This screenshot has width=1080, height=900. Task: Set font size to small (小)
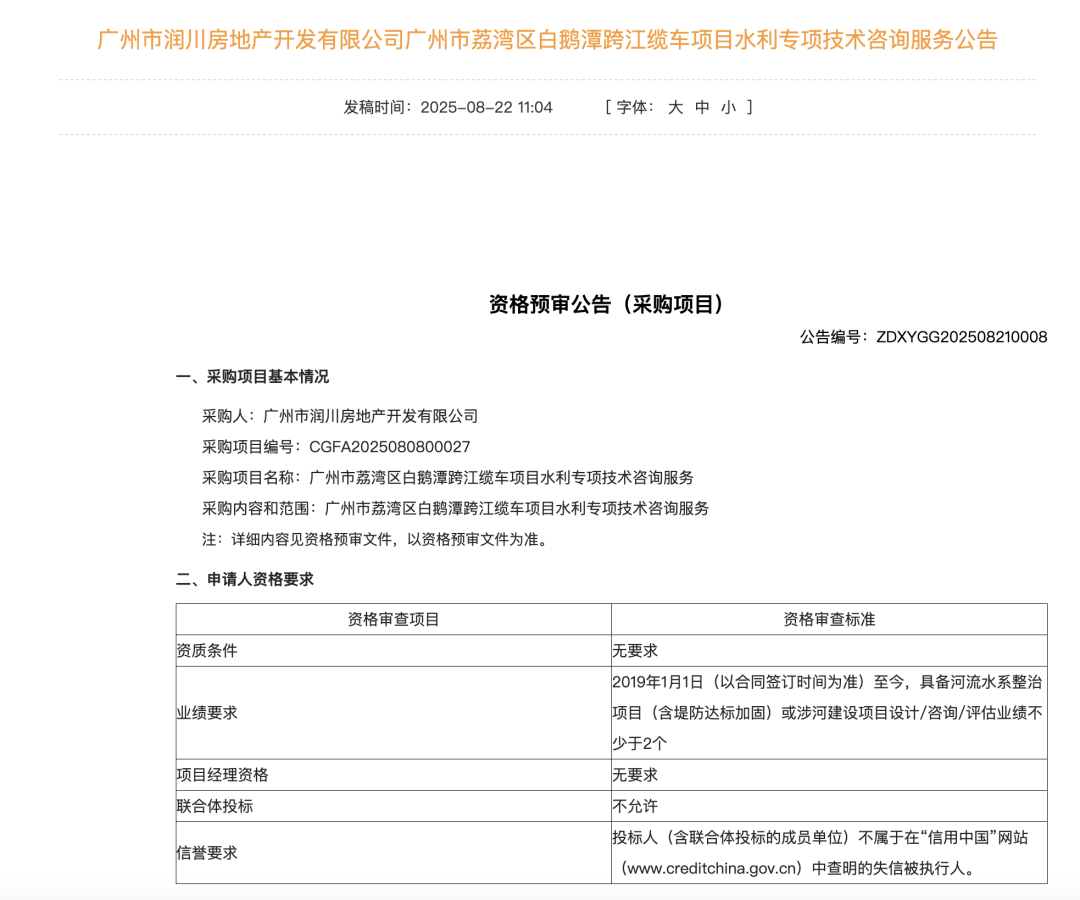[x=728, y=107]
